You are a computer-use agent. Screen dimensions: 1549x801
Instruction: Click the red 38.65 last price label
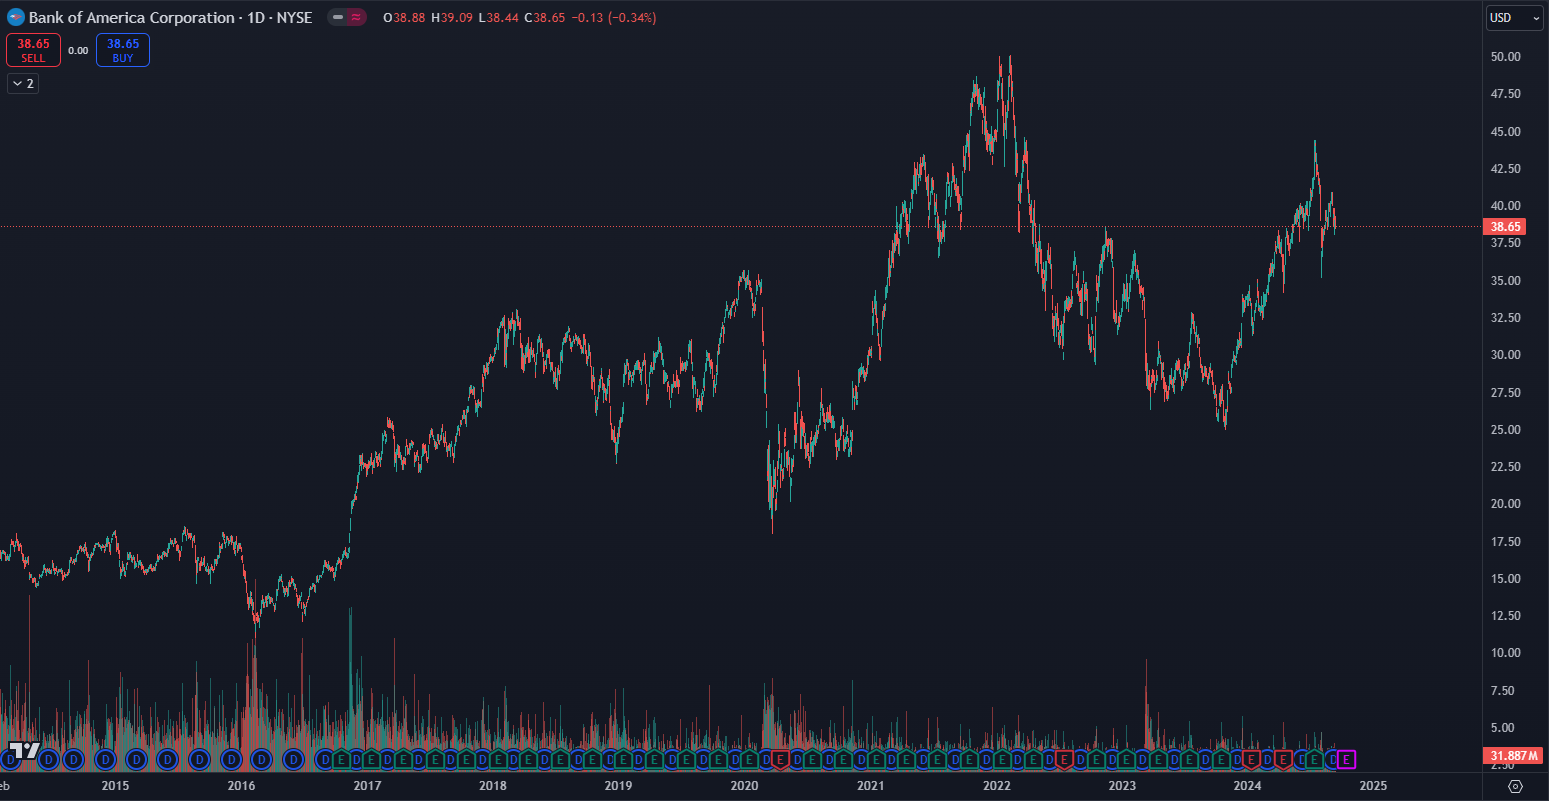click(1505, 227)
